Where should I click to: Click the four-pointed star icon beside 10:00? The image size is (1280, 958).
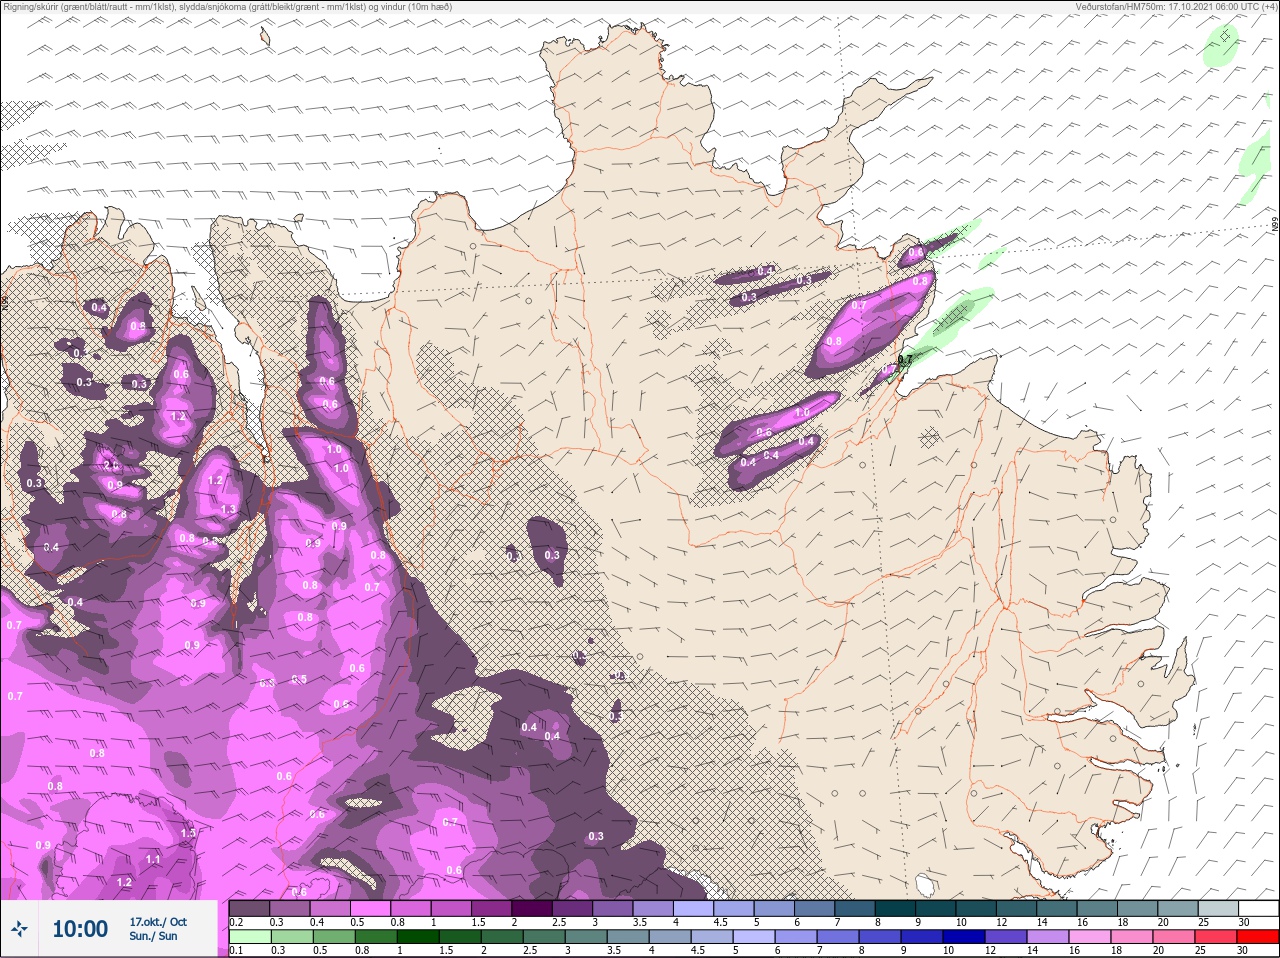[20, 929]
